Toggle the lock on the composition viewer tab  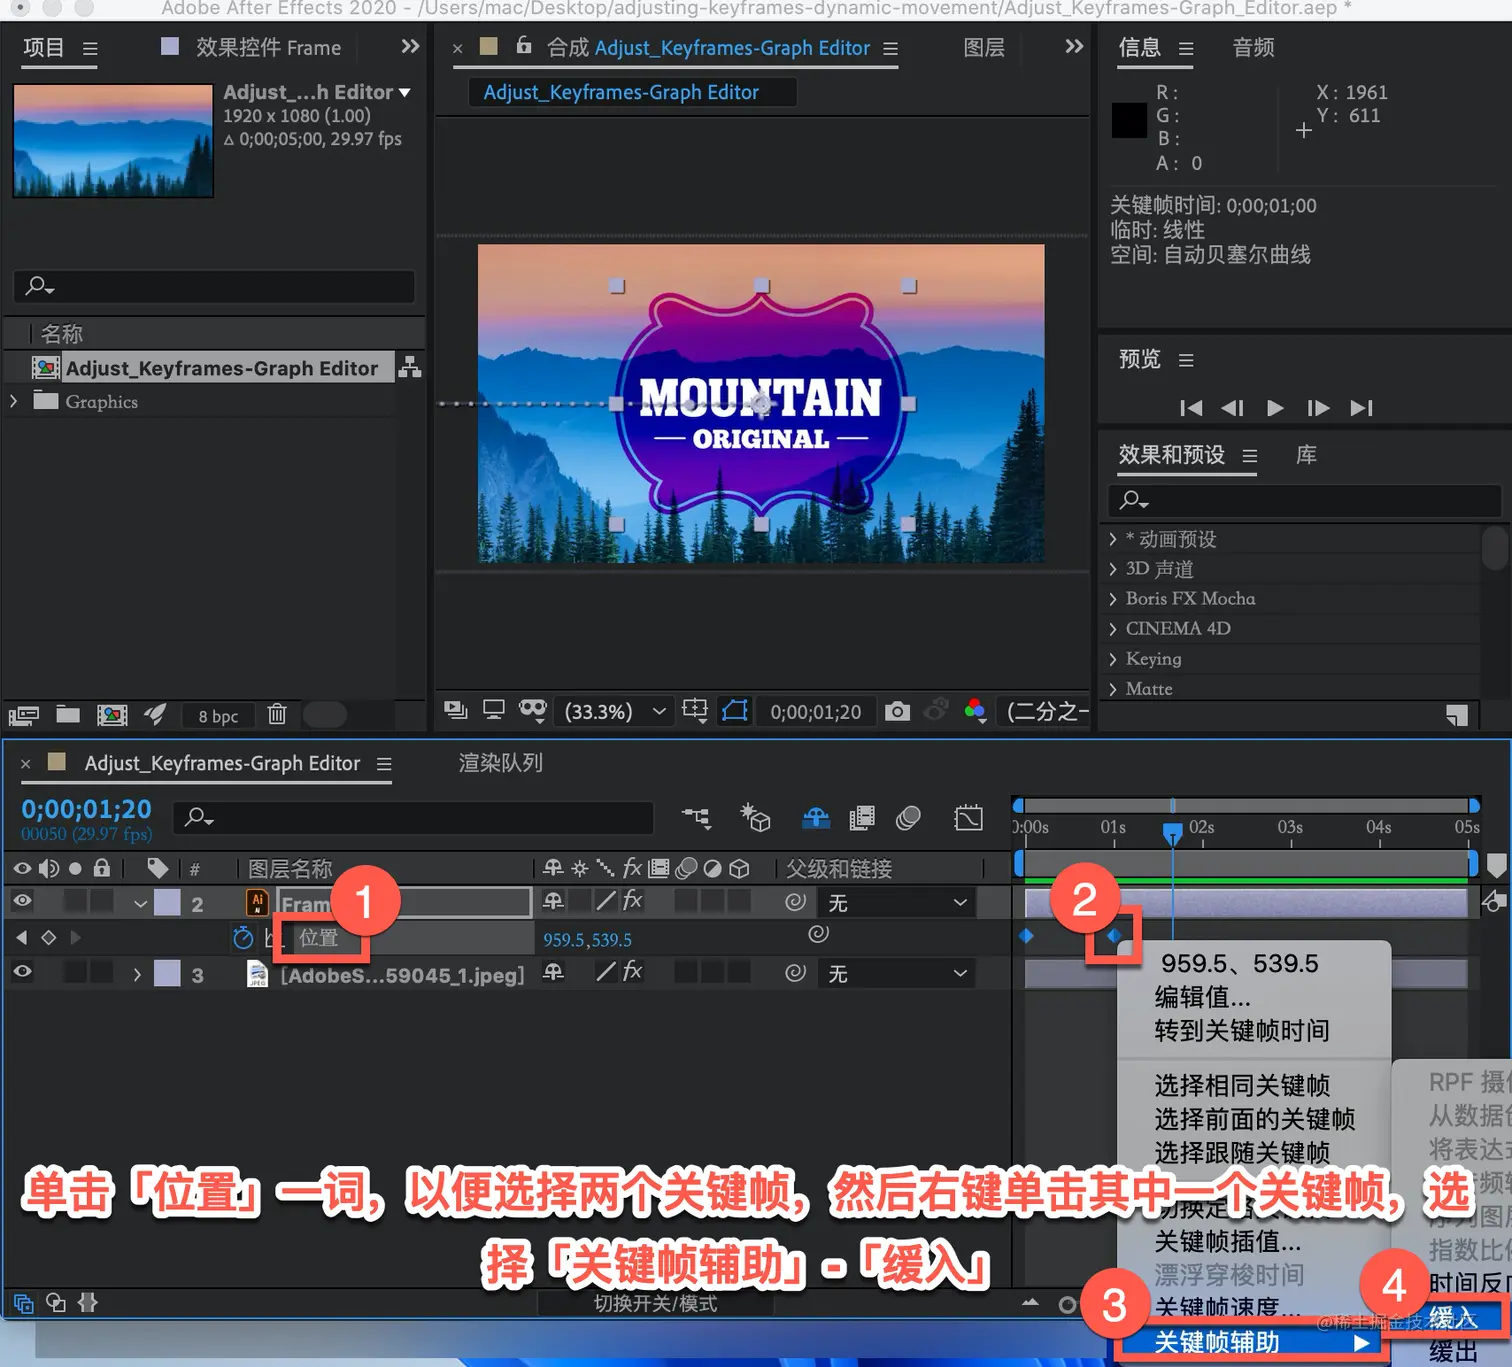point(523,46)
